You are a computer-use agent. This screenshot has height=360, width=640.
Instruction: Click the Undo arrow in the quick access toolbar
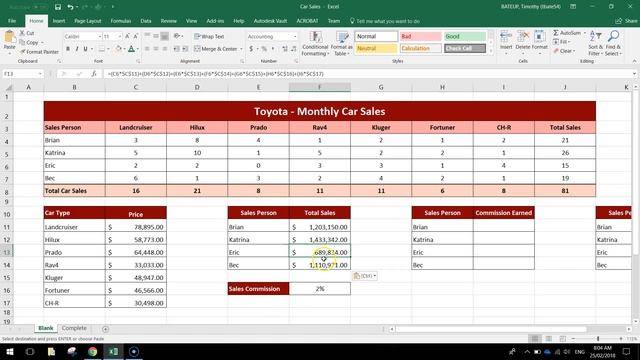(x=70, y=7)
